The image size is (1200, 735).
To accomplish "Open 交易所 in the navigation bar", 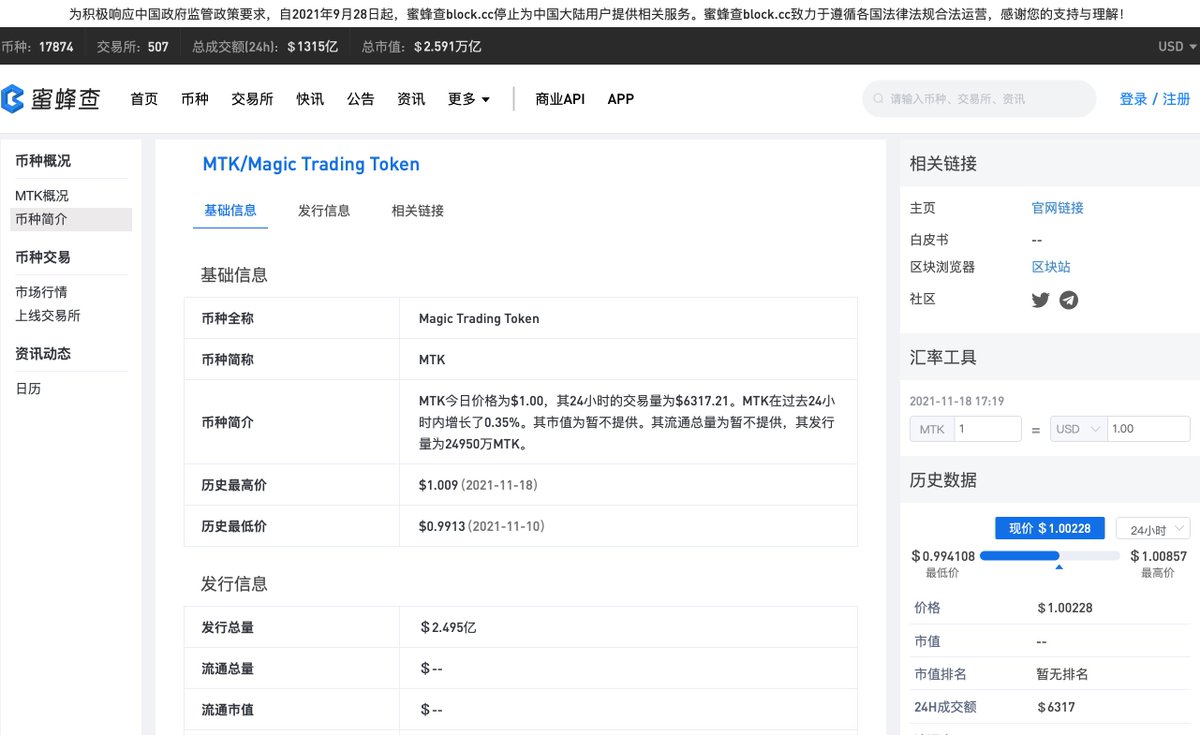I will coord(252,99).
